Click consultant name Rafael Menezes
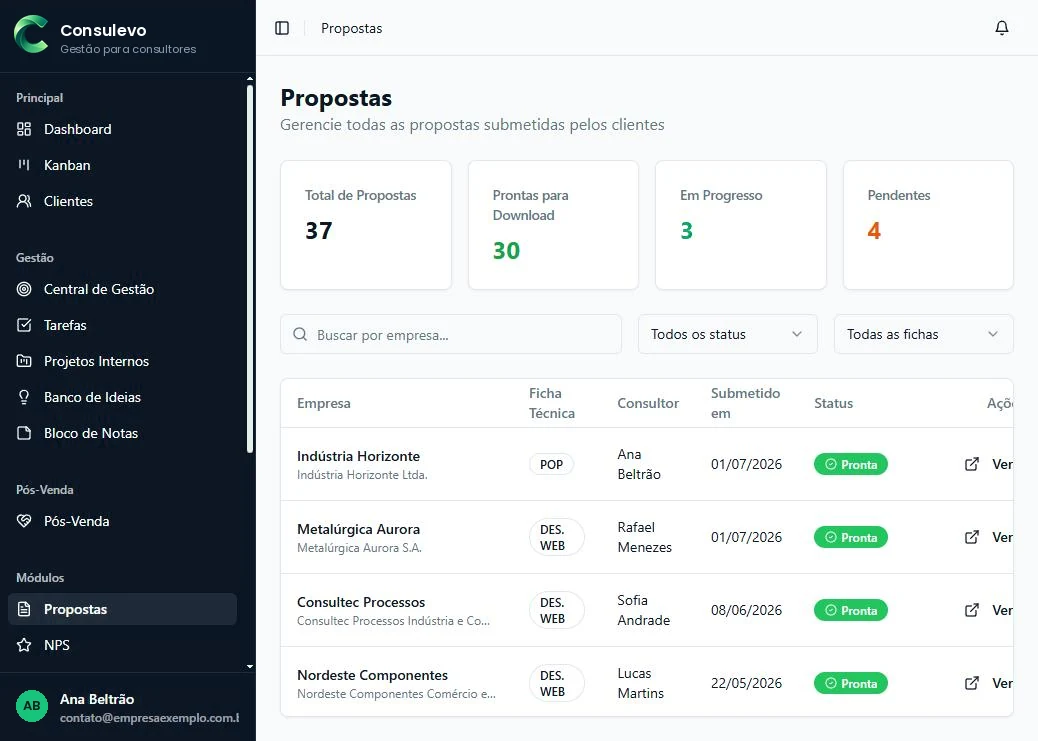This screenshot has height=741, width=1038. point(644,537)
